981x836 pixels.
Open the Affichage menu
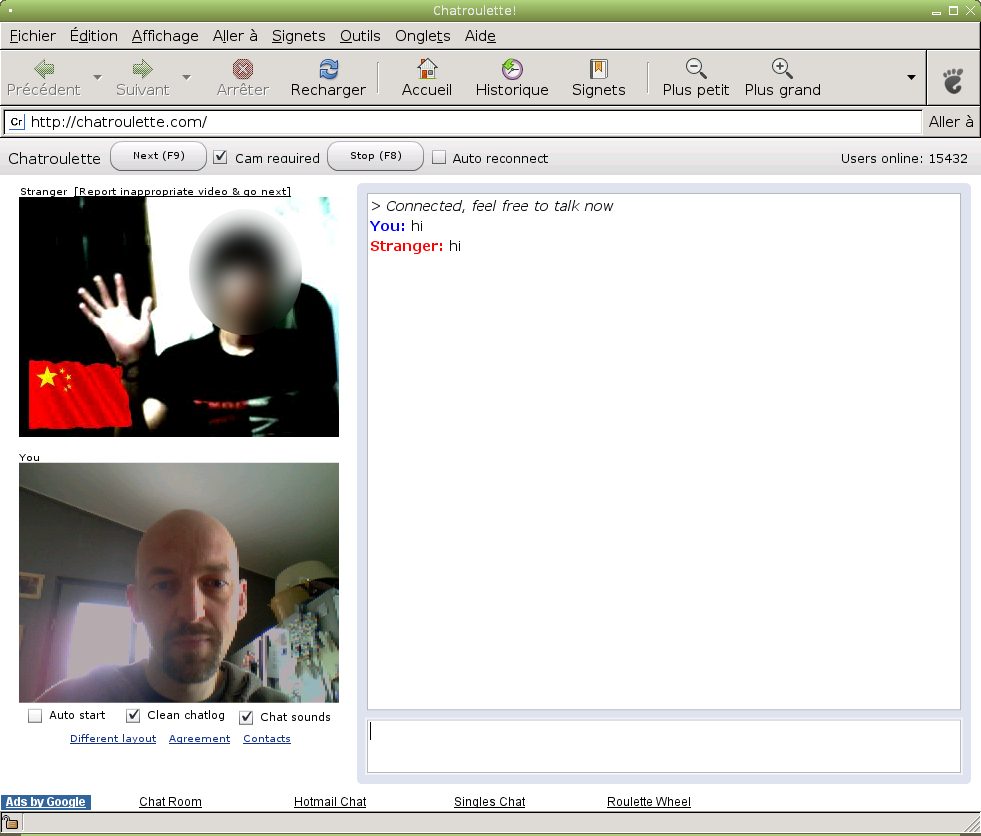click(x=165, y=36)
